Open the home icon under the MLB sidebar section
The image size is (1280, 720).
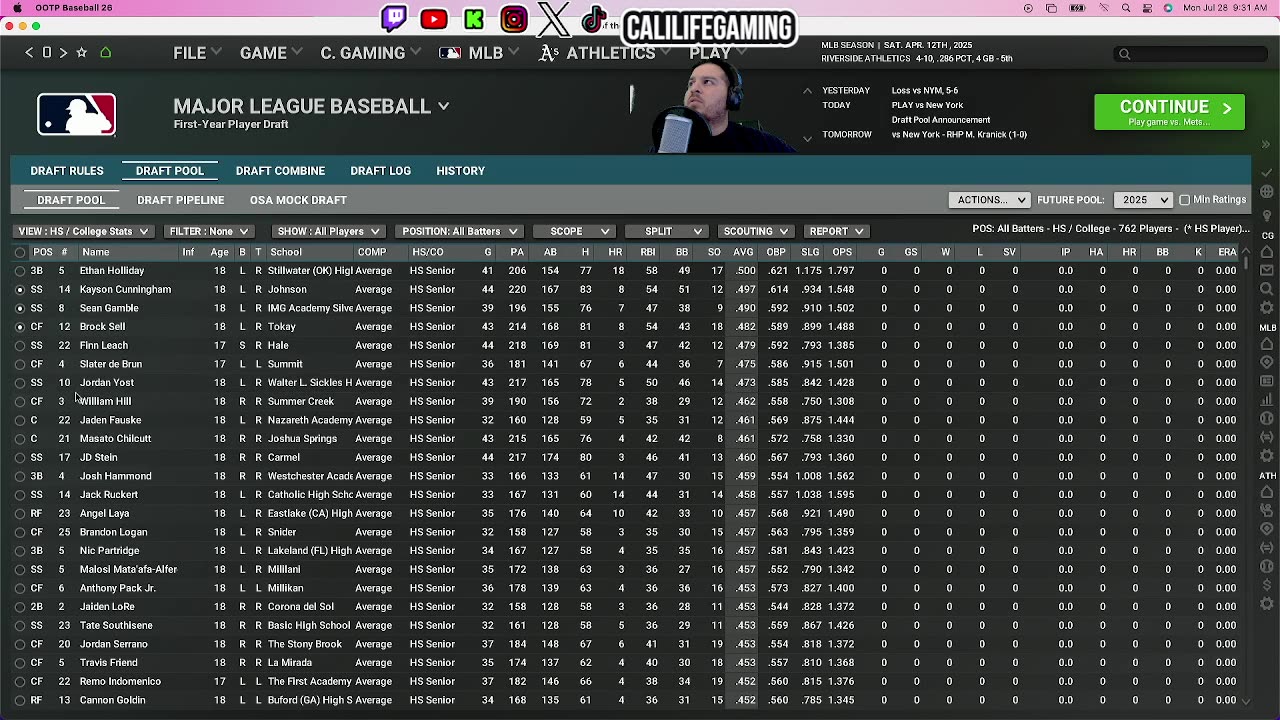pos(1268,345)
